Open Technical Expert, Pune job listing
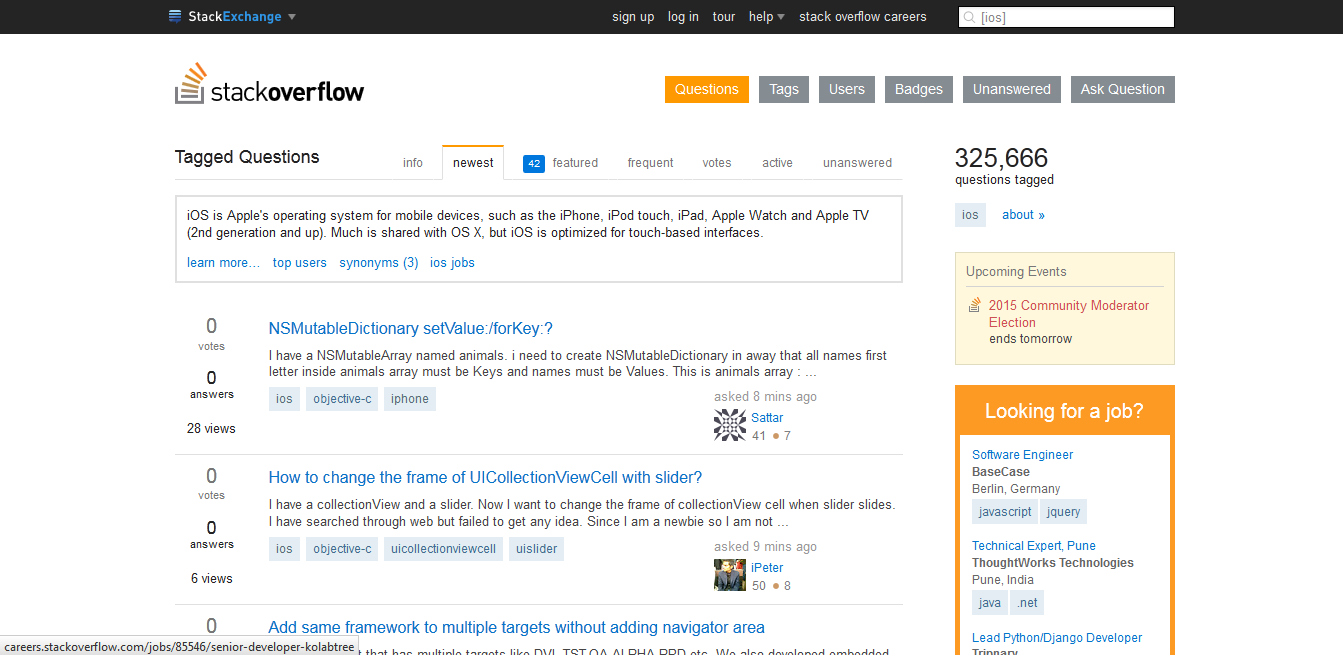1343x655 pixels. pyautogui.click(x=1034, y=546)
